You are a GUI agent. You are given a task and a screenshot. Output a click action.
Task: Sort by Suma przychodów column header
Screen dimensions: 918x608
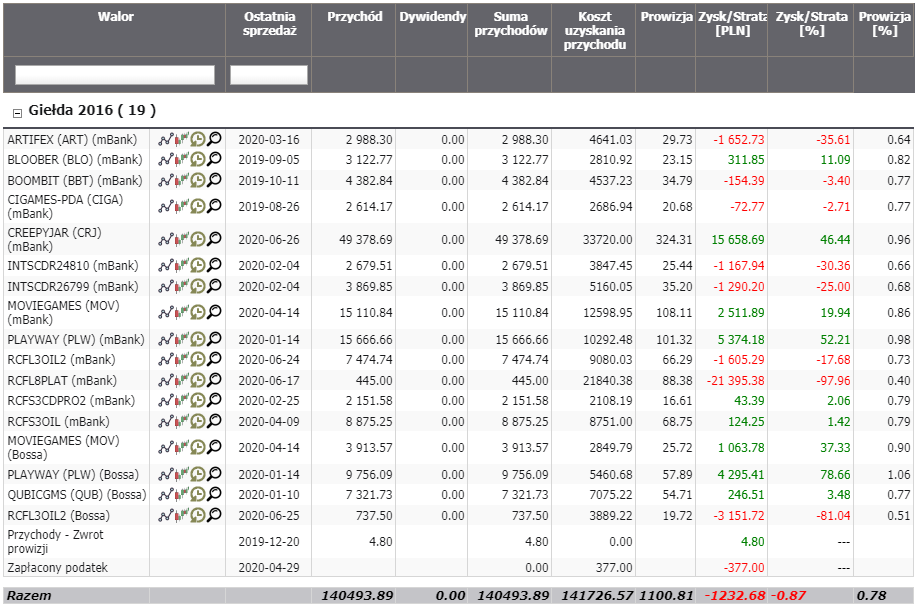(511, 23)
